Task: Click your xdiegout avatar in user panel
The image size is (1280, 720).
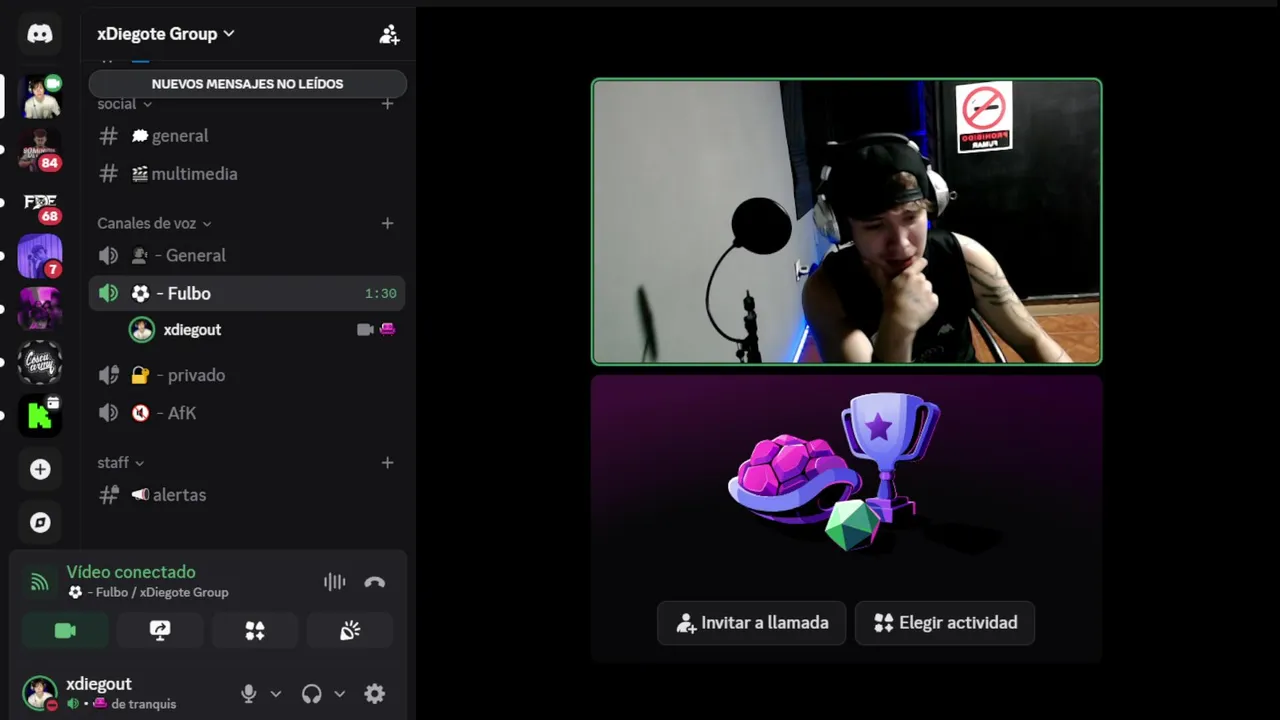Action: [x=40, y=693]
